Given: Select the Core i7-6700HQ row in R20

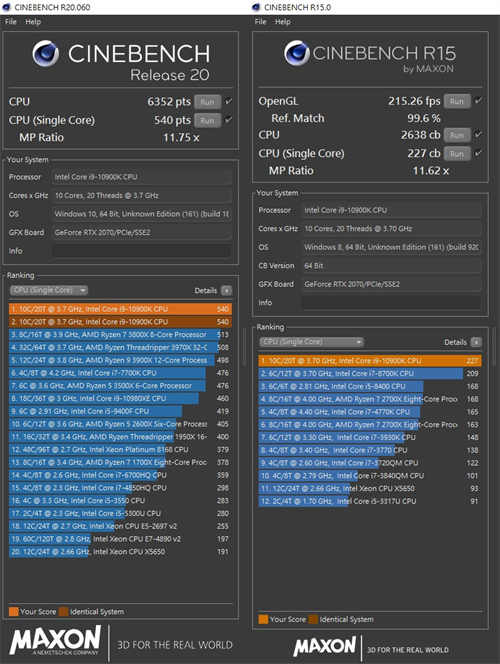Looking at the screenshot, I should pyautogui.click(x=120, y=475).
